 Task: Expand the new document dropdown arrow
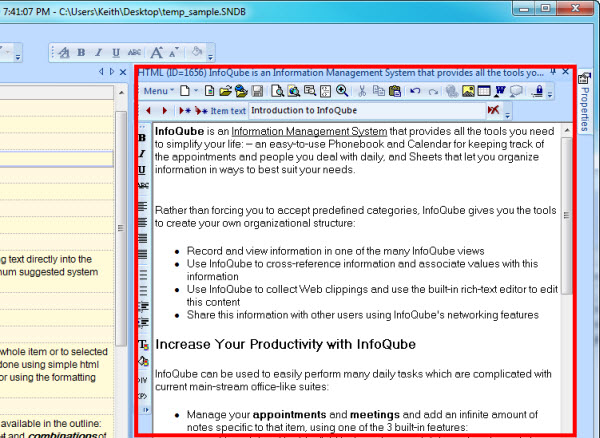(196, 91)
